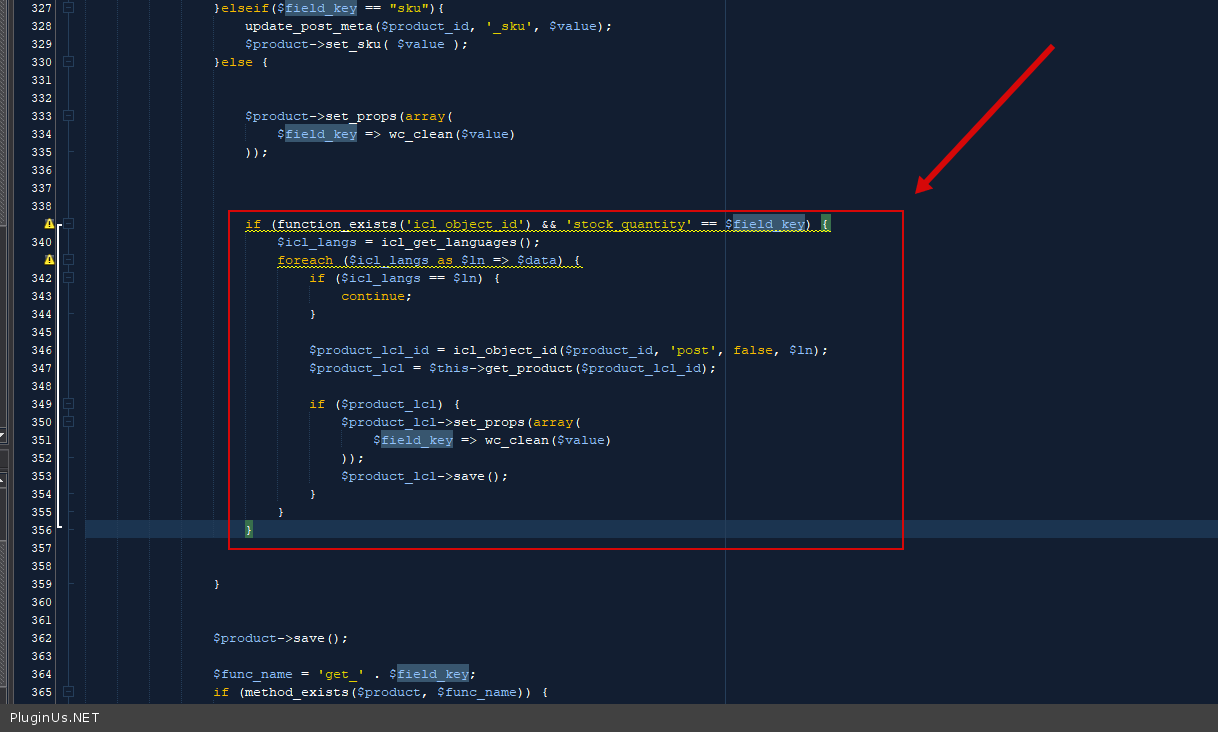Image resolution: width=1218 pixels, height=732 pixels.
Task: Click the icl_get_languages() call
Action: pyautogui.click(x=460, y=242)
